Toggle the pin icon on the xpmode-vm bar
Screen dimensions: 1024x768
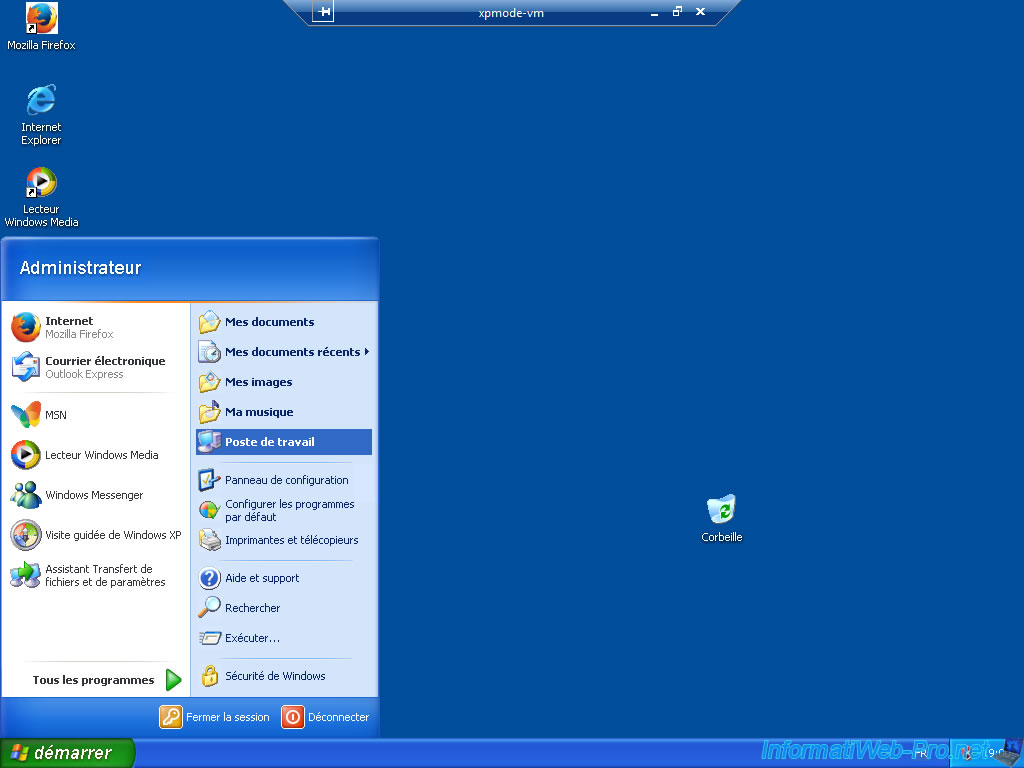coord(323,12)
